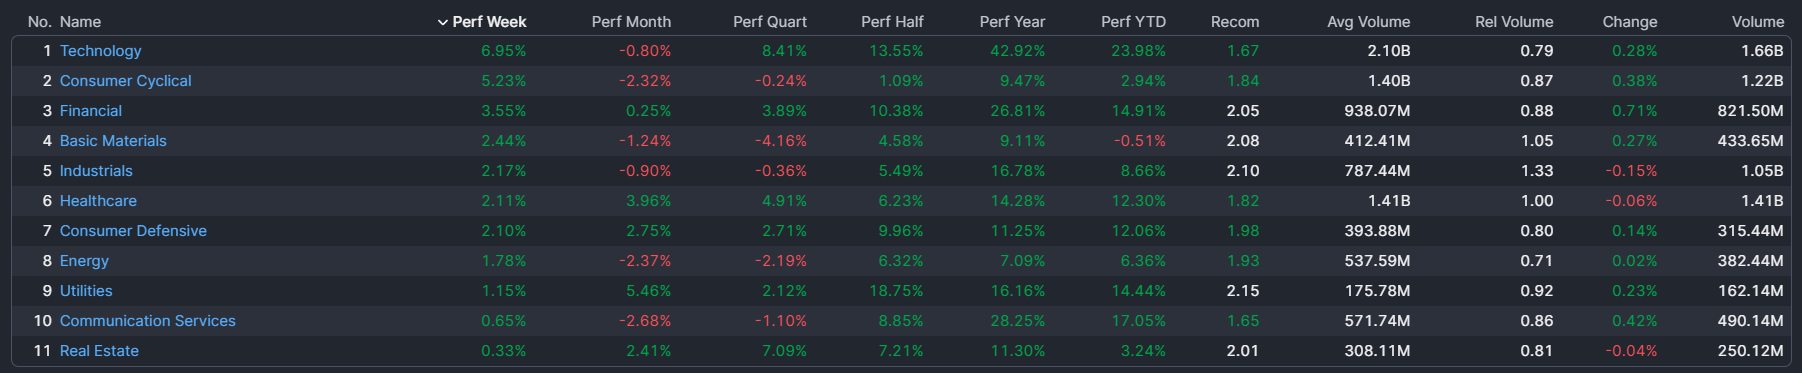Viewport: 1802px width, 373px height.
Task: Open the Communication Services sector link
Action: click(147, 321)
